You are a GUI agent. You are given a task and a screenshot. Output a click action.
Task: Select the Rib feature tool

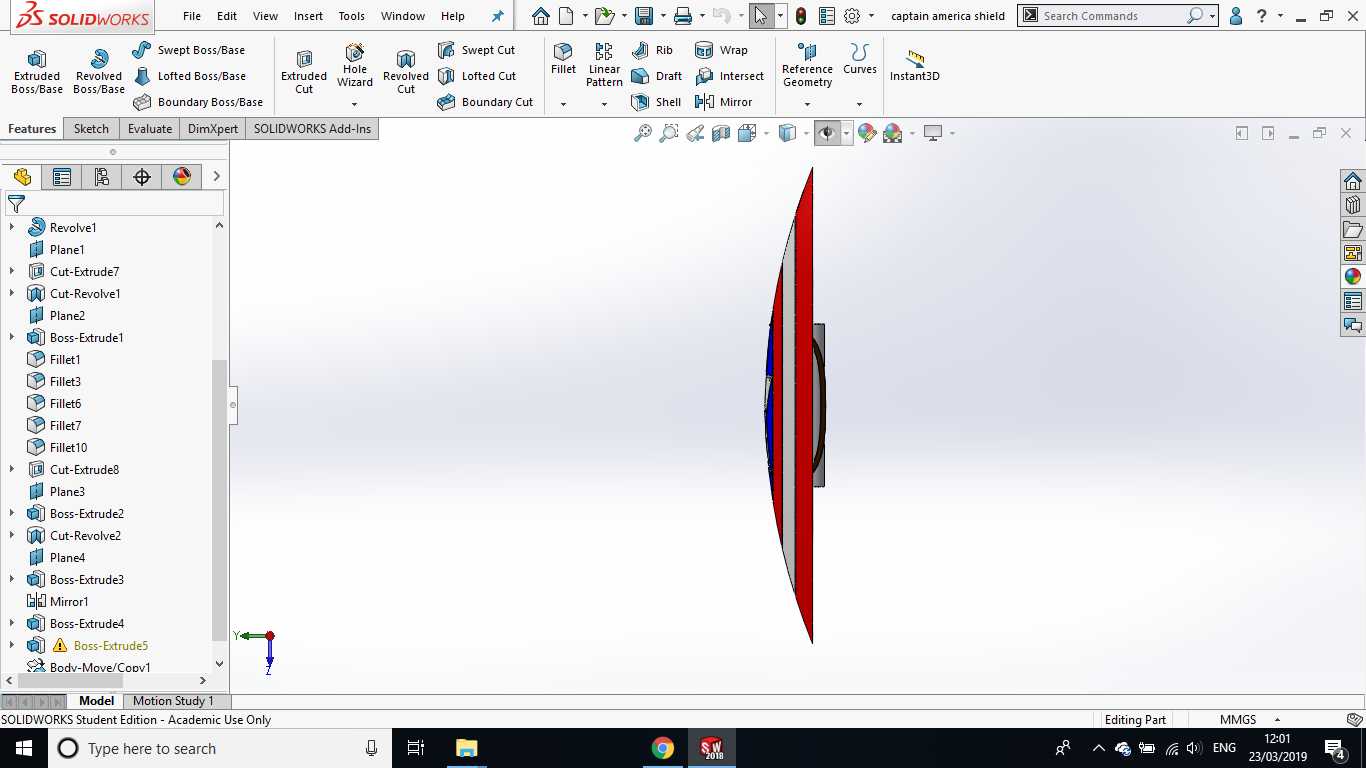coord(652,50)
